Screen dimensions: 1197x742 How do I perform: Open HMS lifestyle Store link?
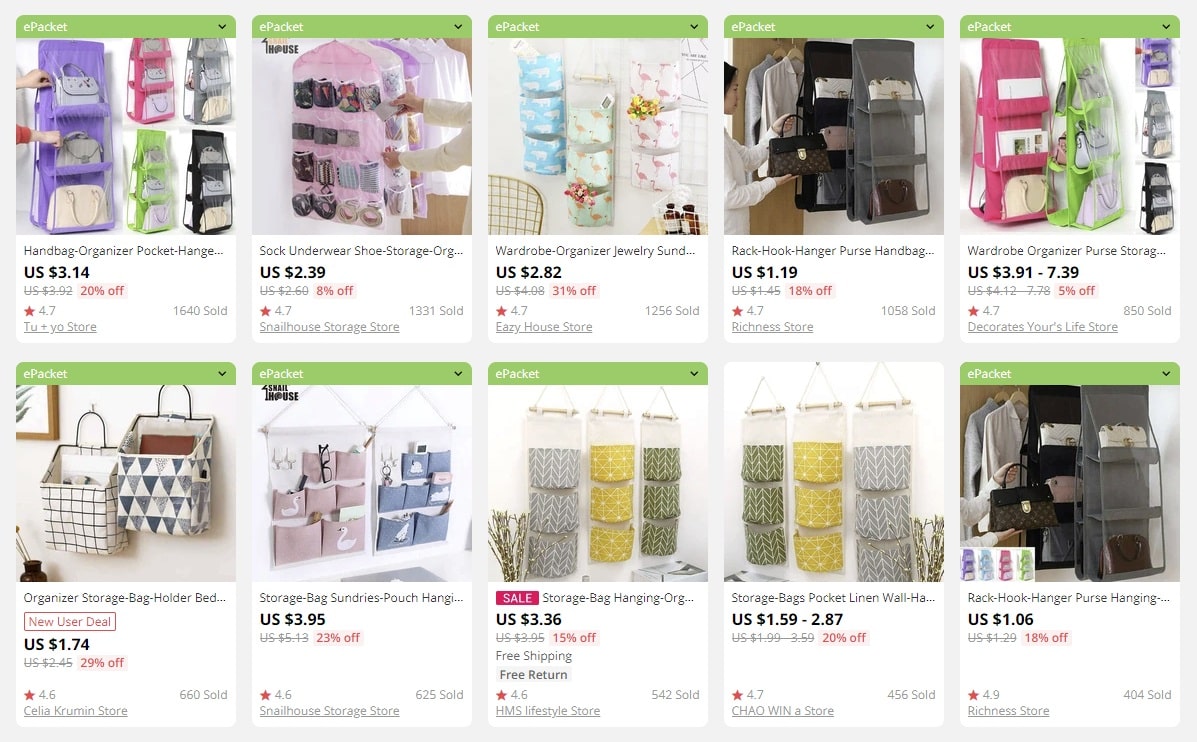tap(547, 711)
